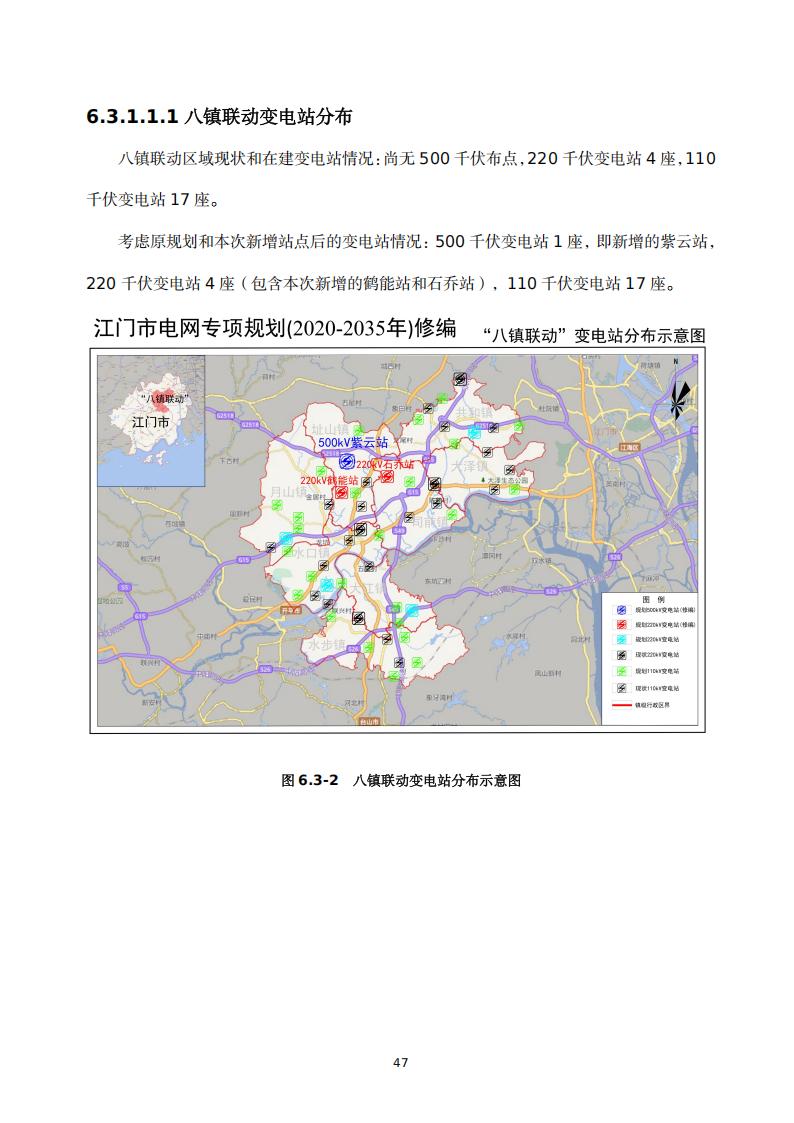Click the red label 220kV鹤能站
794x1123 pixels.
(329, 480)
